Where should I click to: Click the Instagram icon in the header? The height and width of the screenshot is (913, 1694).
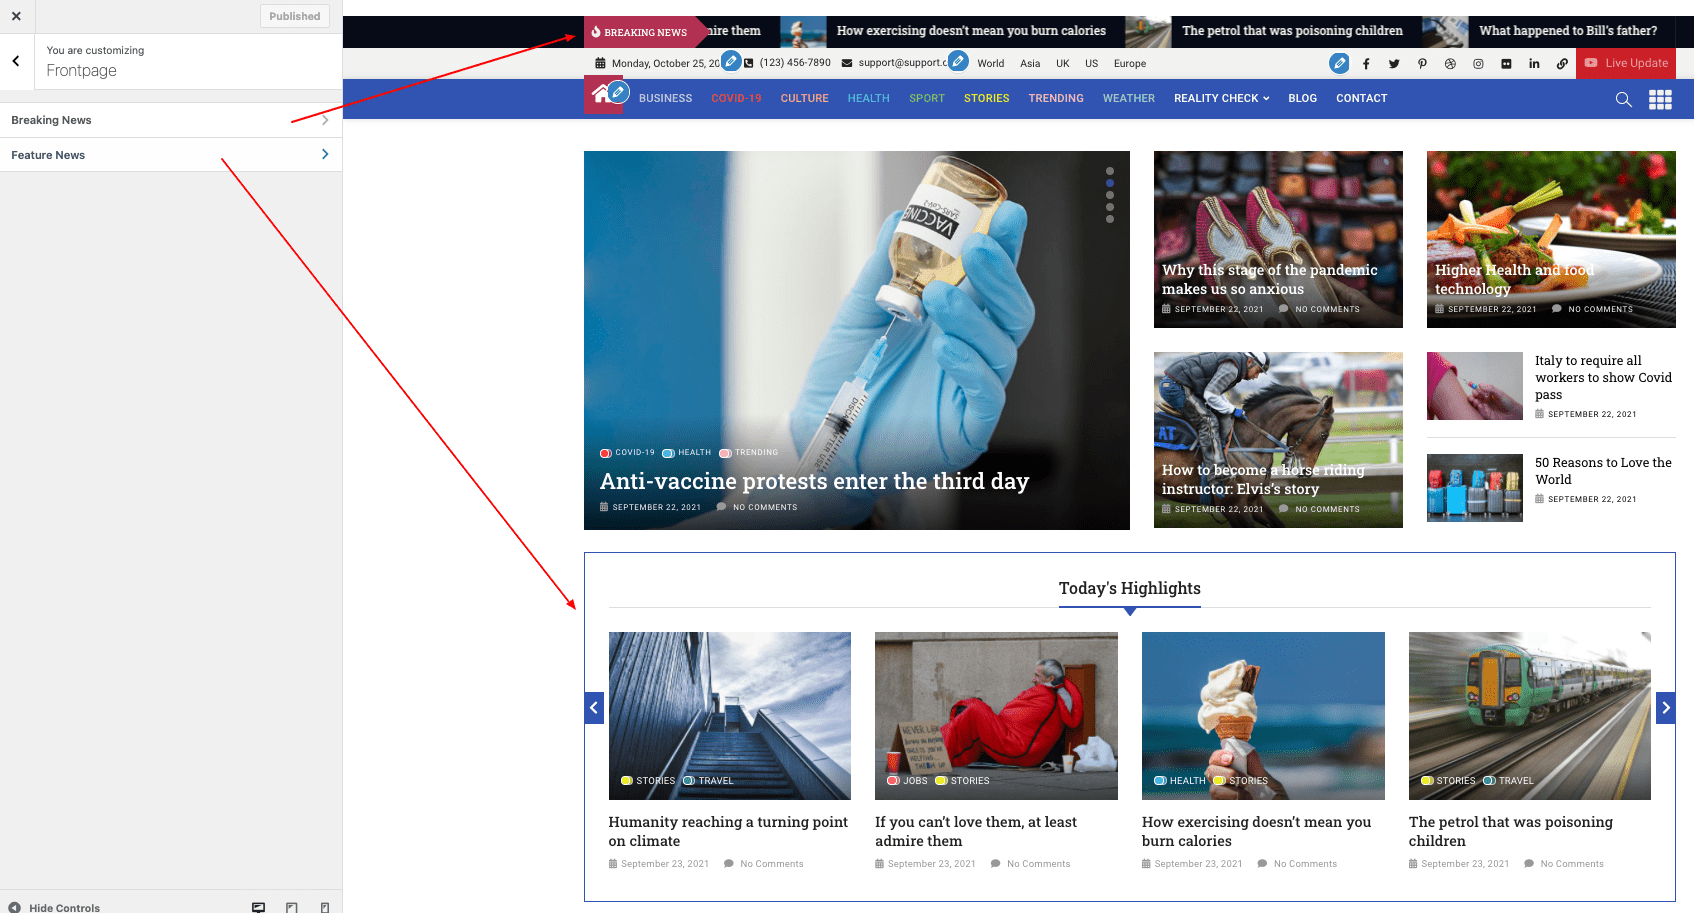[1478, 64]
